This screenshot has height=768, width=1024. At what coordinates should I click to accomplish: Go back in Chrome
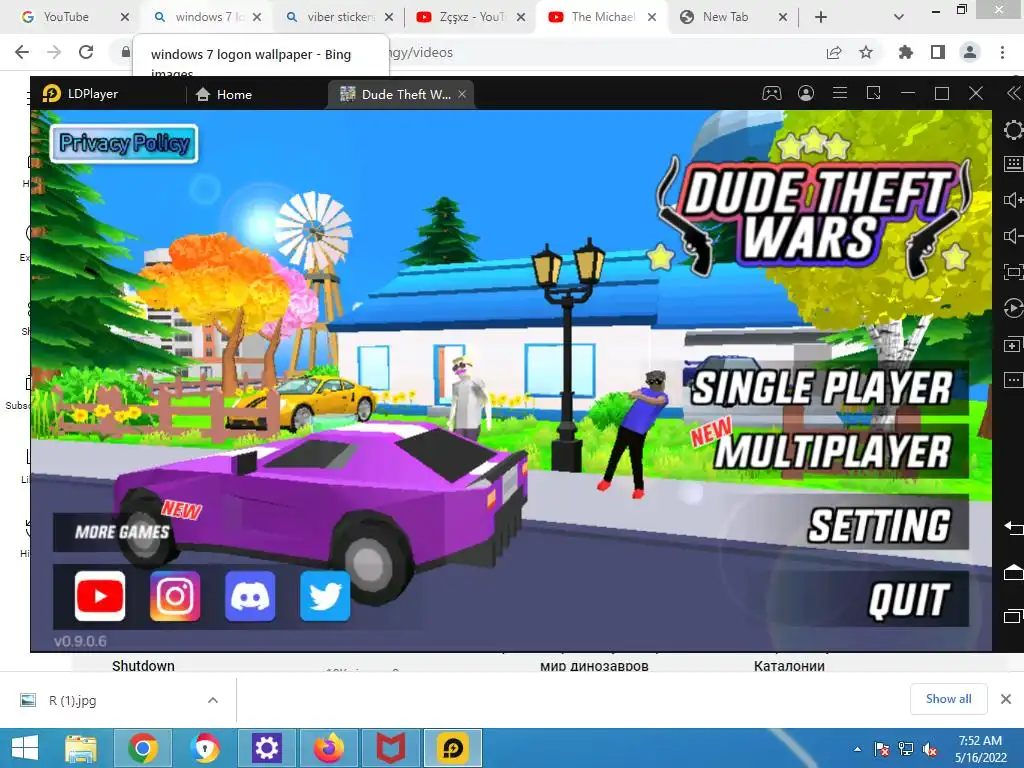click(x=22, y=52)
